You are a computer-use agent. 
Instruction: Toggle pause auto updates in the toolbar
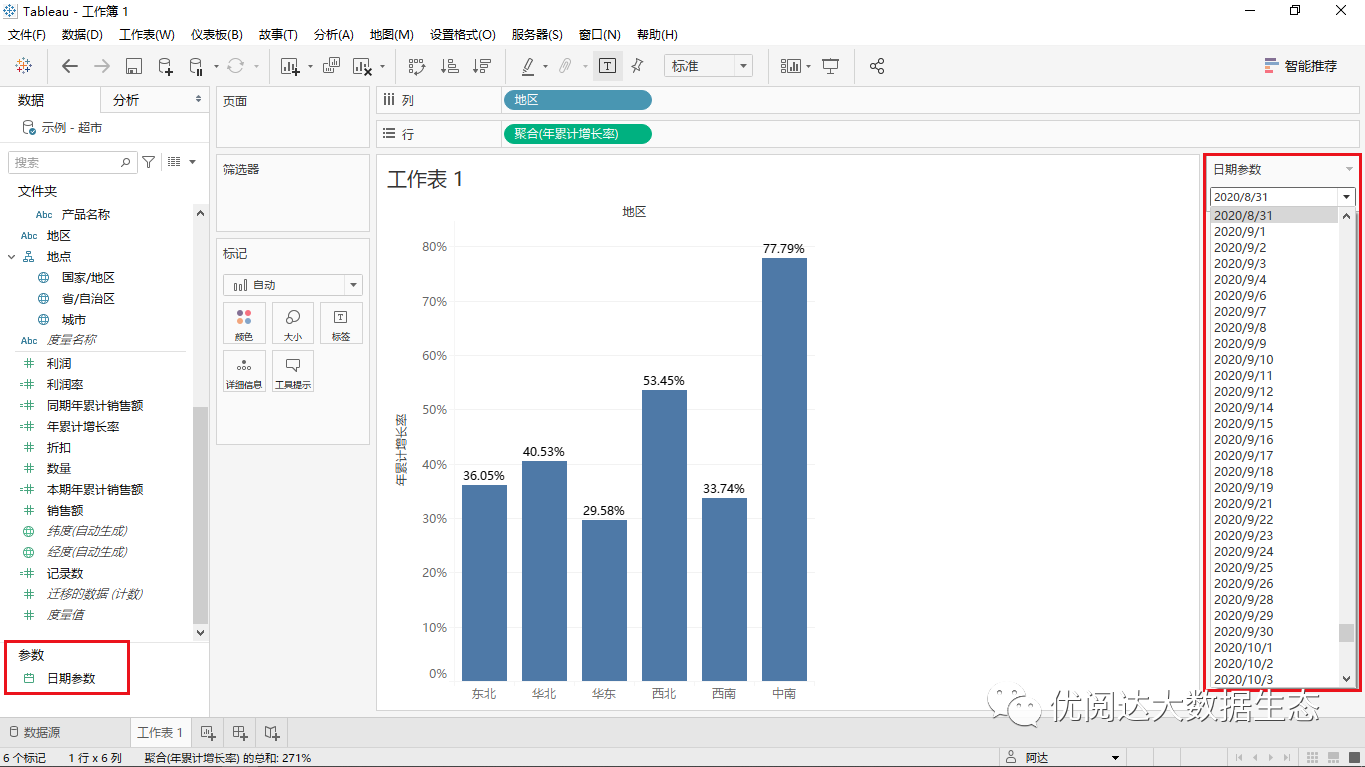pos(197,66)
